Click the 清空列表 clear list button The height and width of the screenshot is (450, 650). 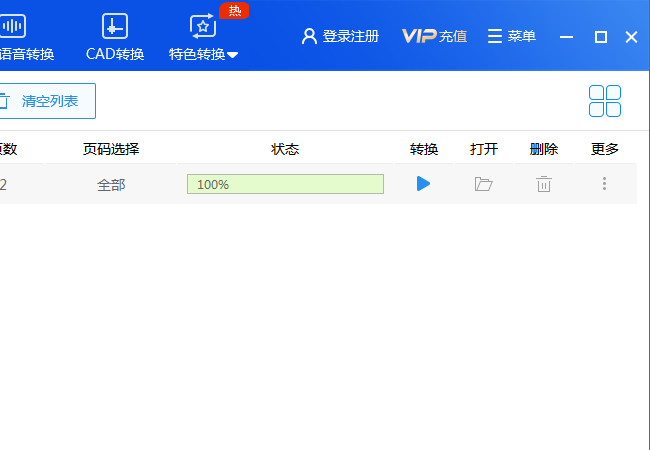(x=46, y=101)
